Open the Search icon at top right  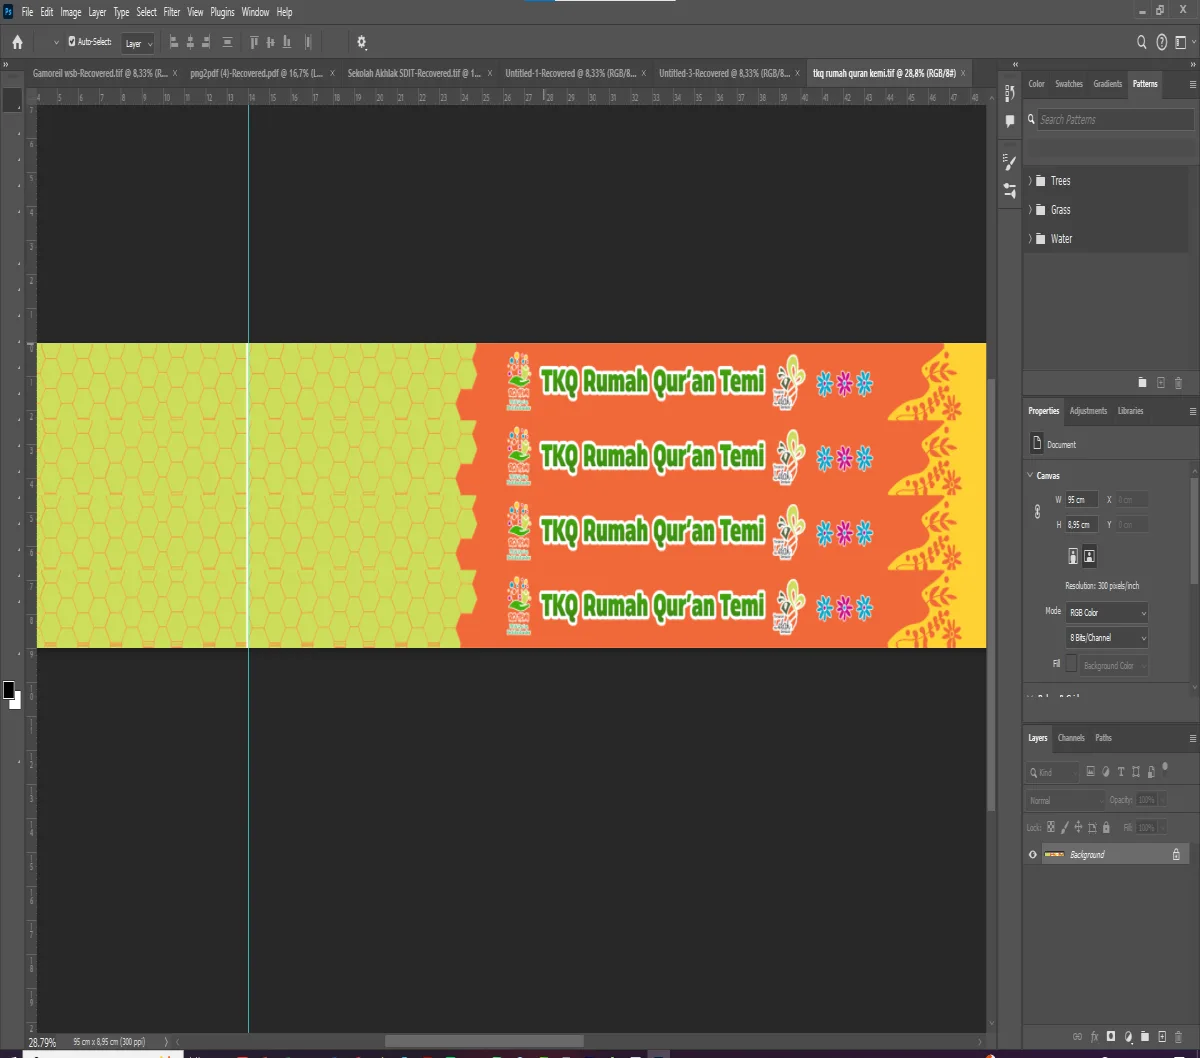tap(1141, 42)
